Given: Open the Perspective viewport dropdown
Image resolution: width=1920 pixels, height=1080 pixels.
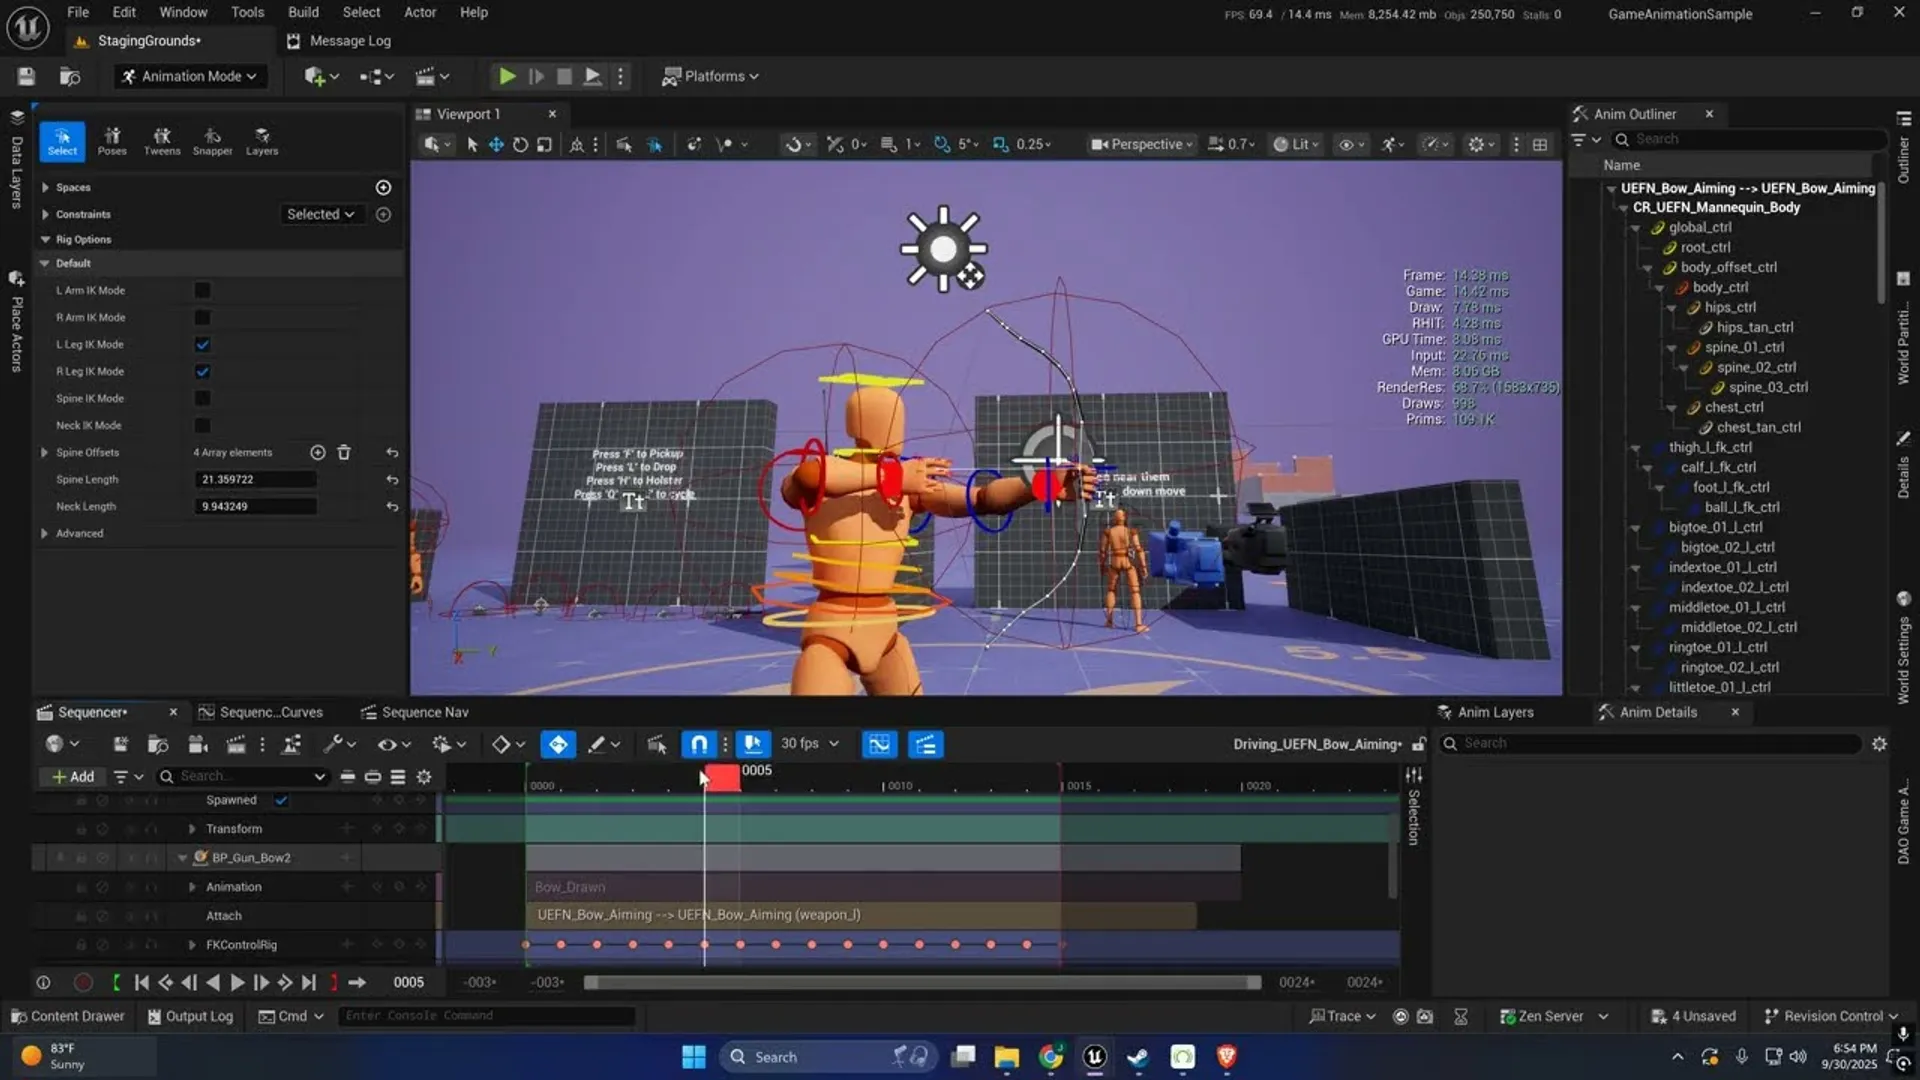Looking at the screenshot, I should [1140, 144].
